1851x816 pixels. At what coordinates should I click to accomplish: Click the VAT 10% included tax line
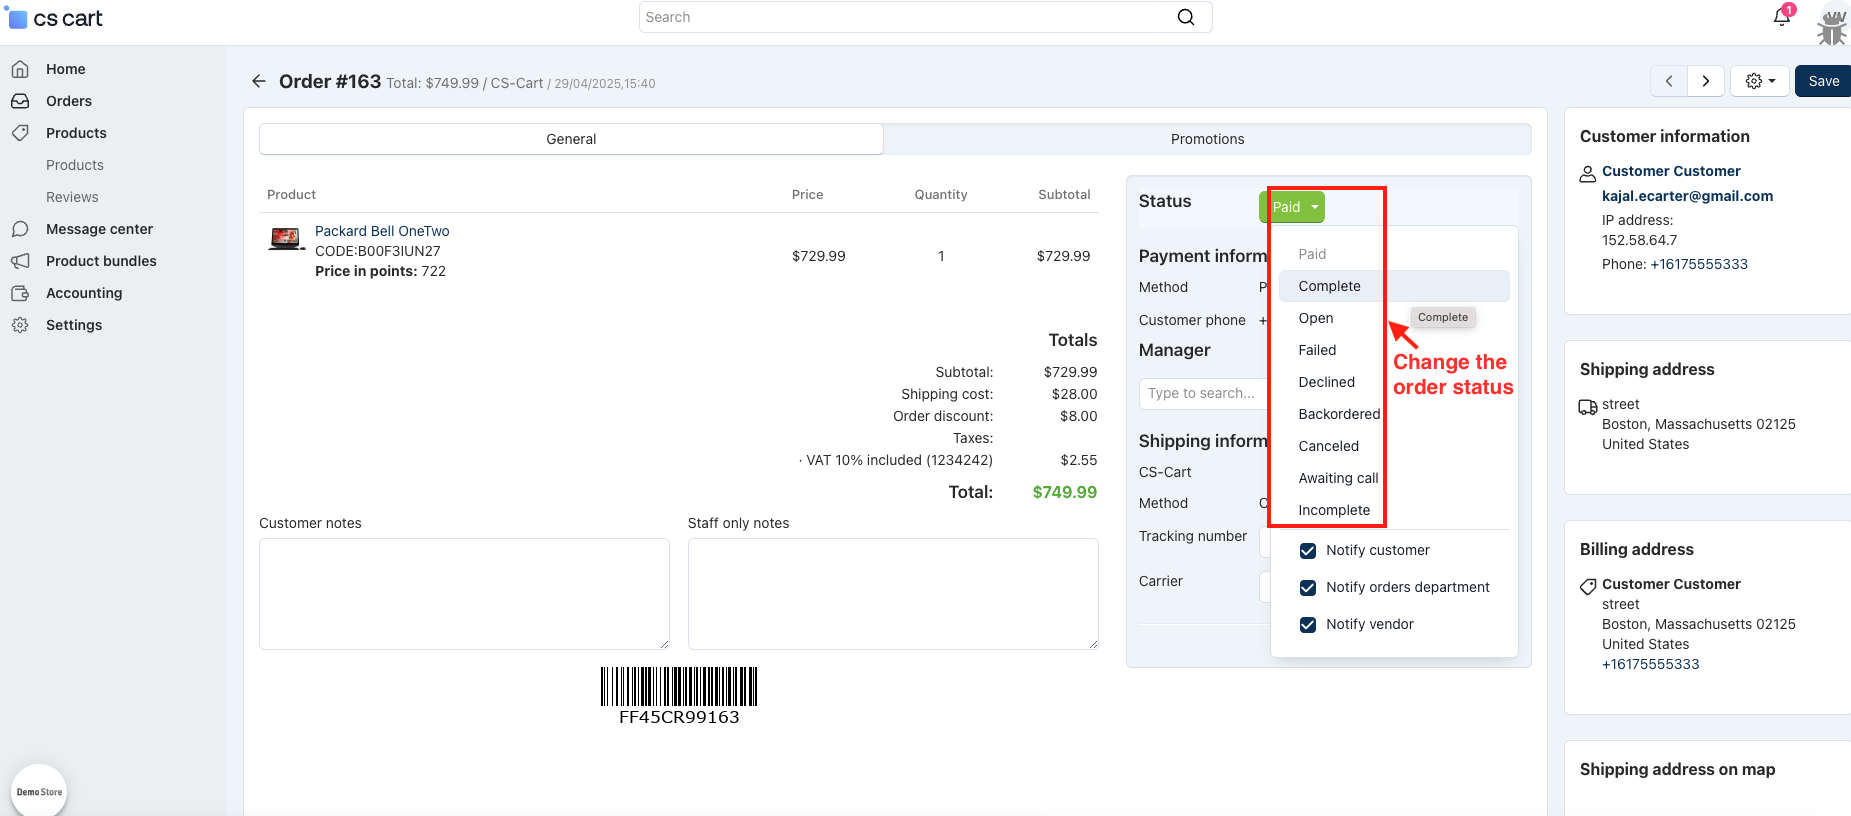[x=896, y=460]
